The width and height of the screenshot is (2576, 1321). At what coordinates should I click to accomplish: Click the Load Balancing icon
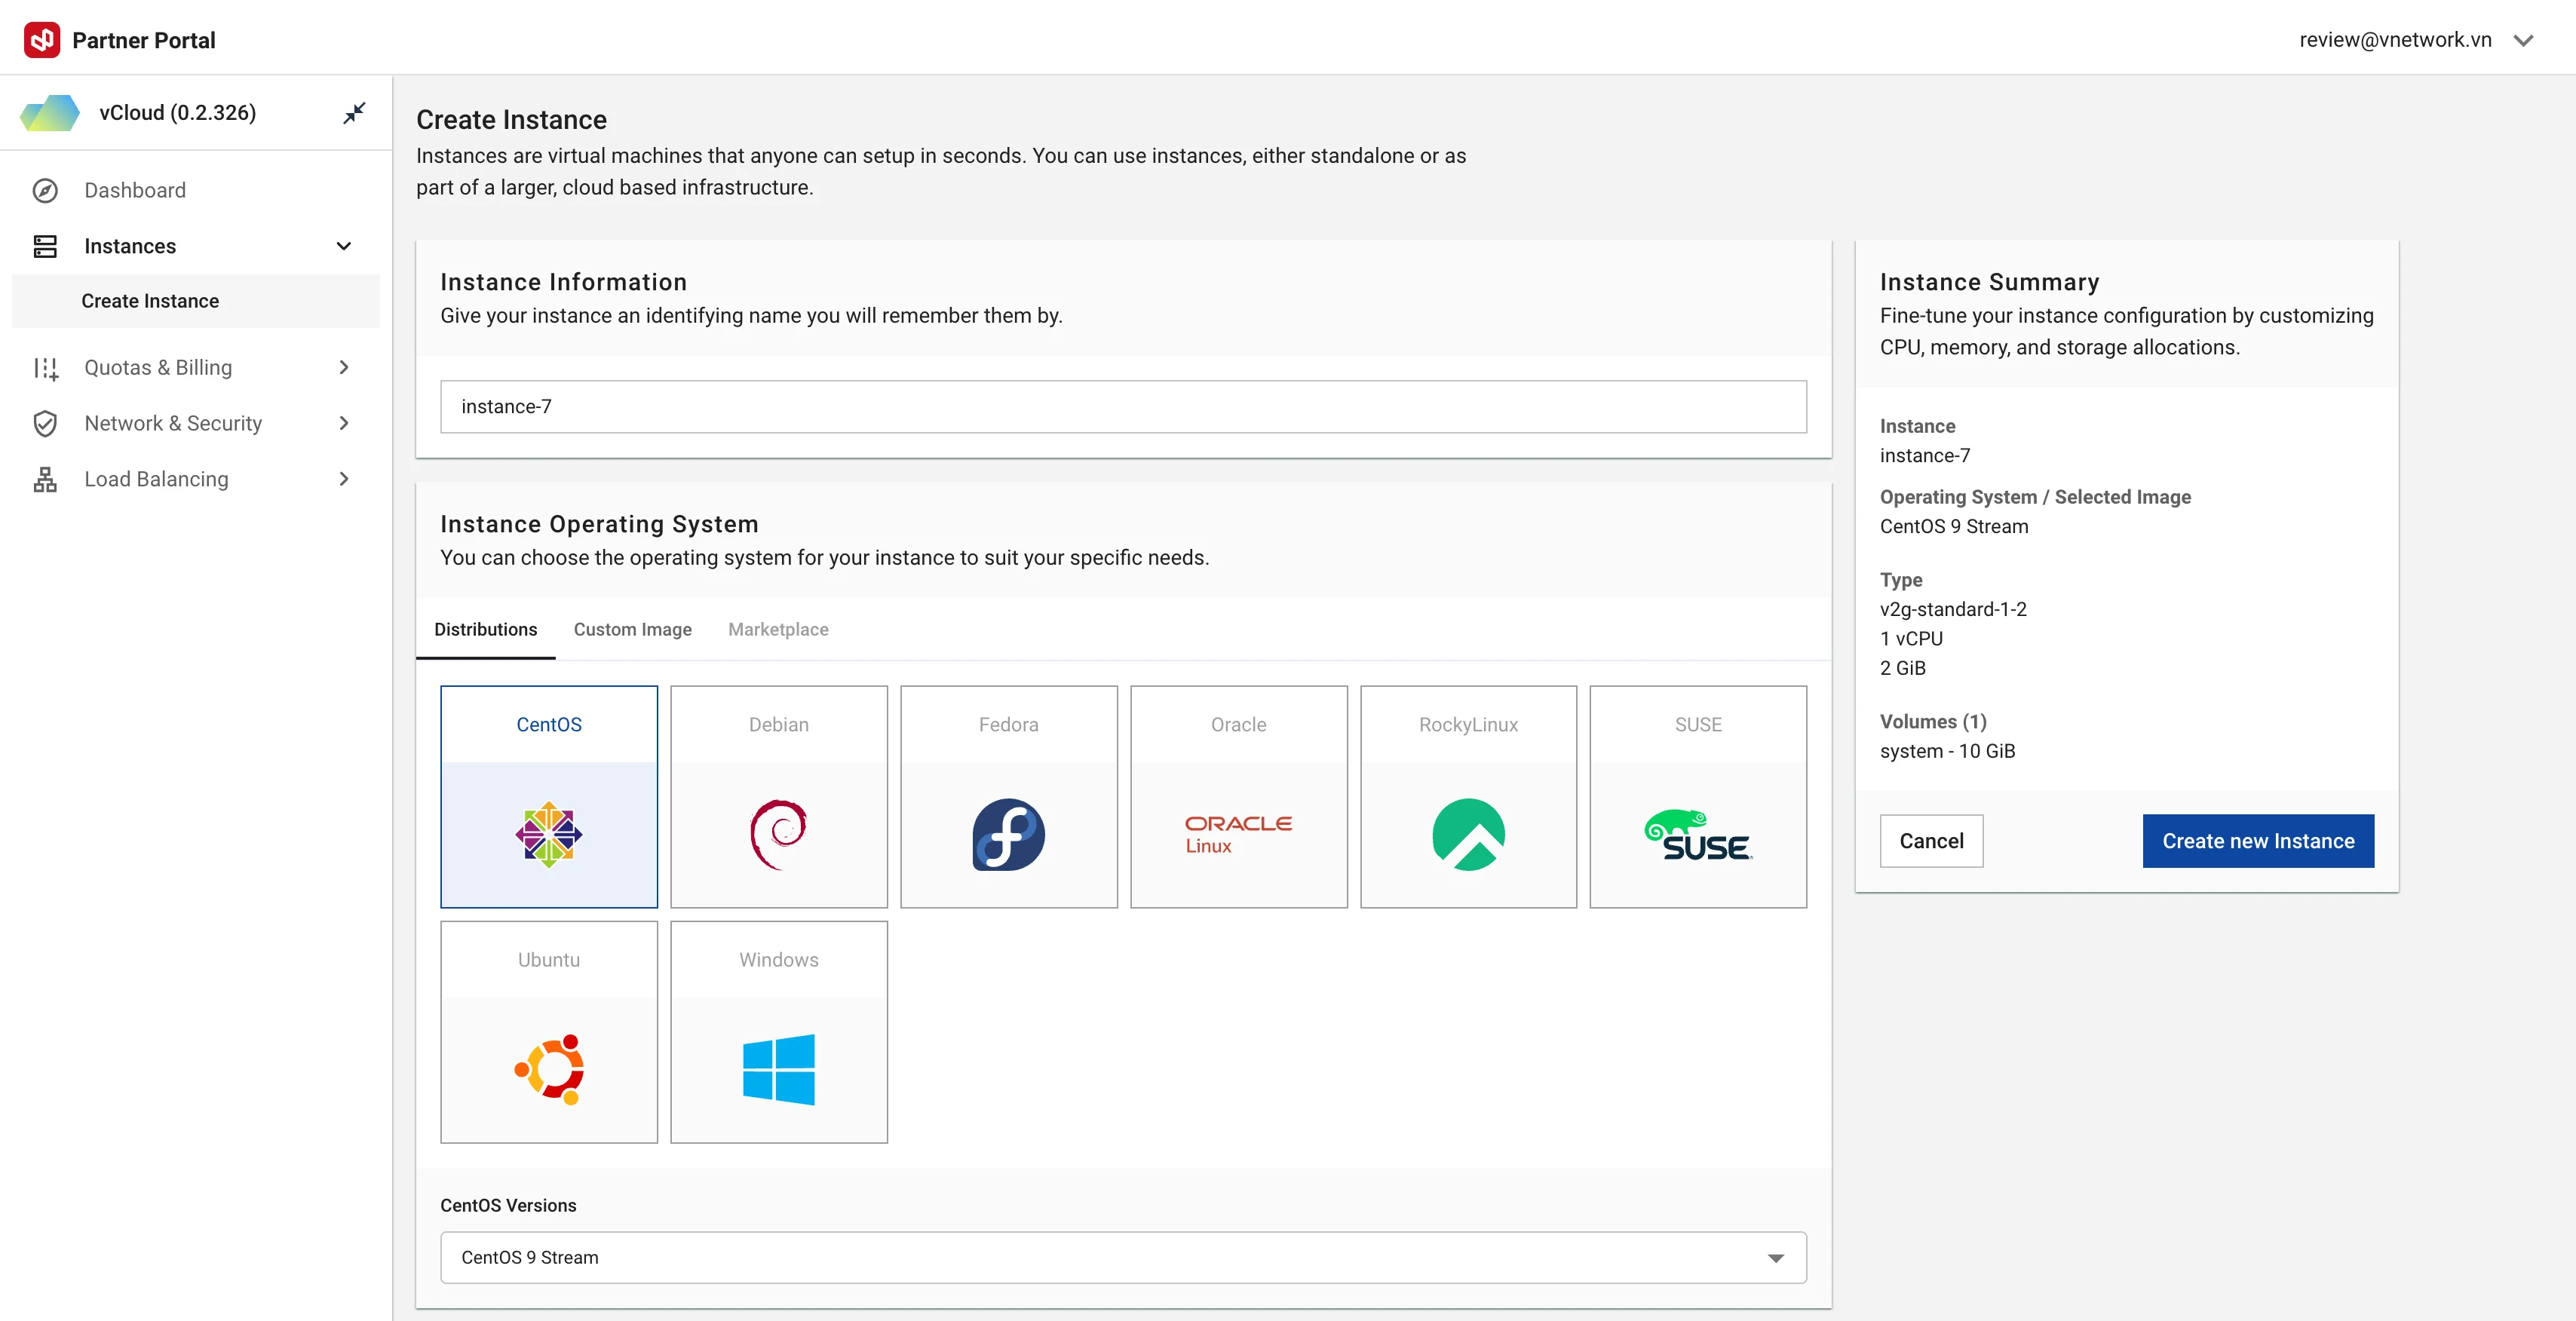[x=45, y=479]
